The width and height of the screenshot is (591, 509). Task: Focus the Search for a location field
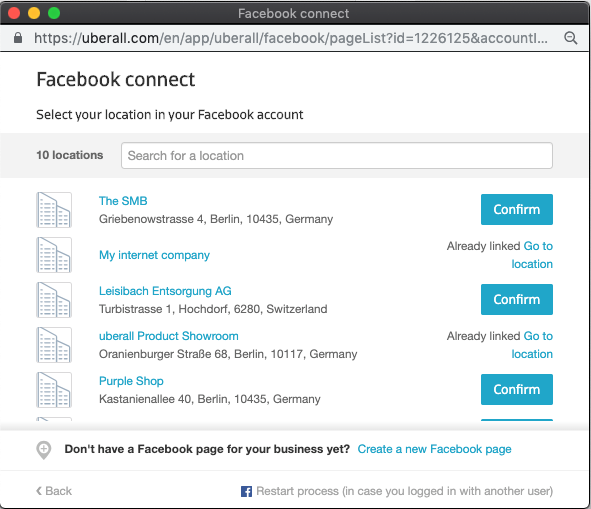[337, 155]
